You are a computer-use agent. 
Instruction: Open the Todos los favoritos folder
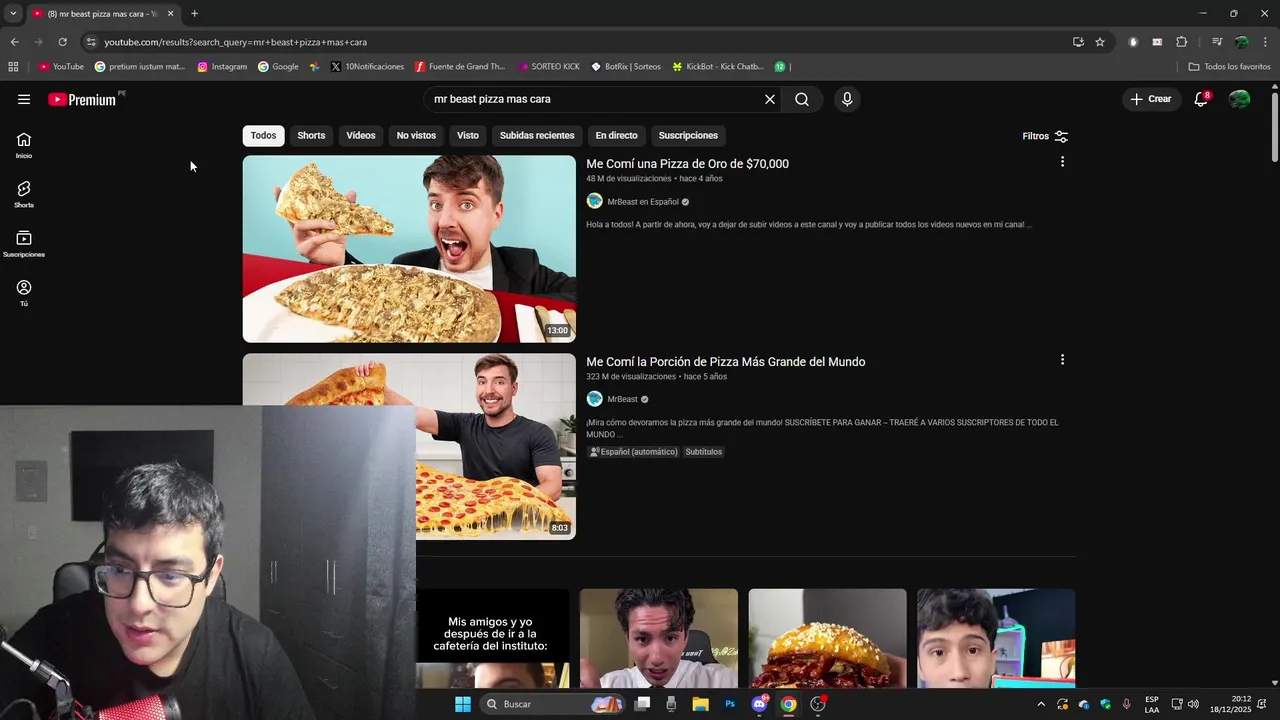pos(1230,67)
